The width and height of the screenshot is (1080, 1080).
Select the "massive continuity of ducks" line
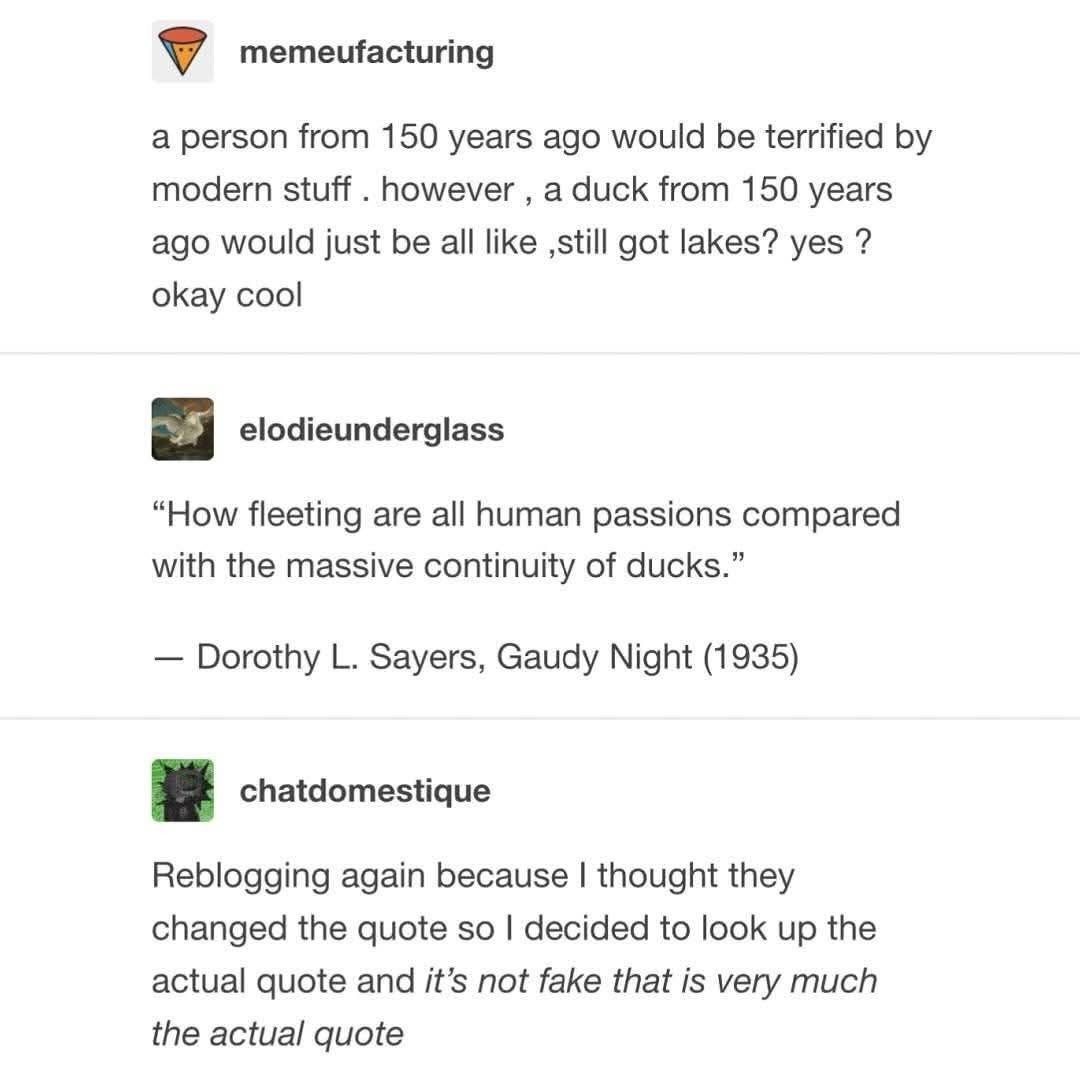[x=450, y=566]
